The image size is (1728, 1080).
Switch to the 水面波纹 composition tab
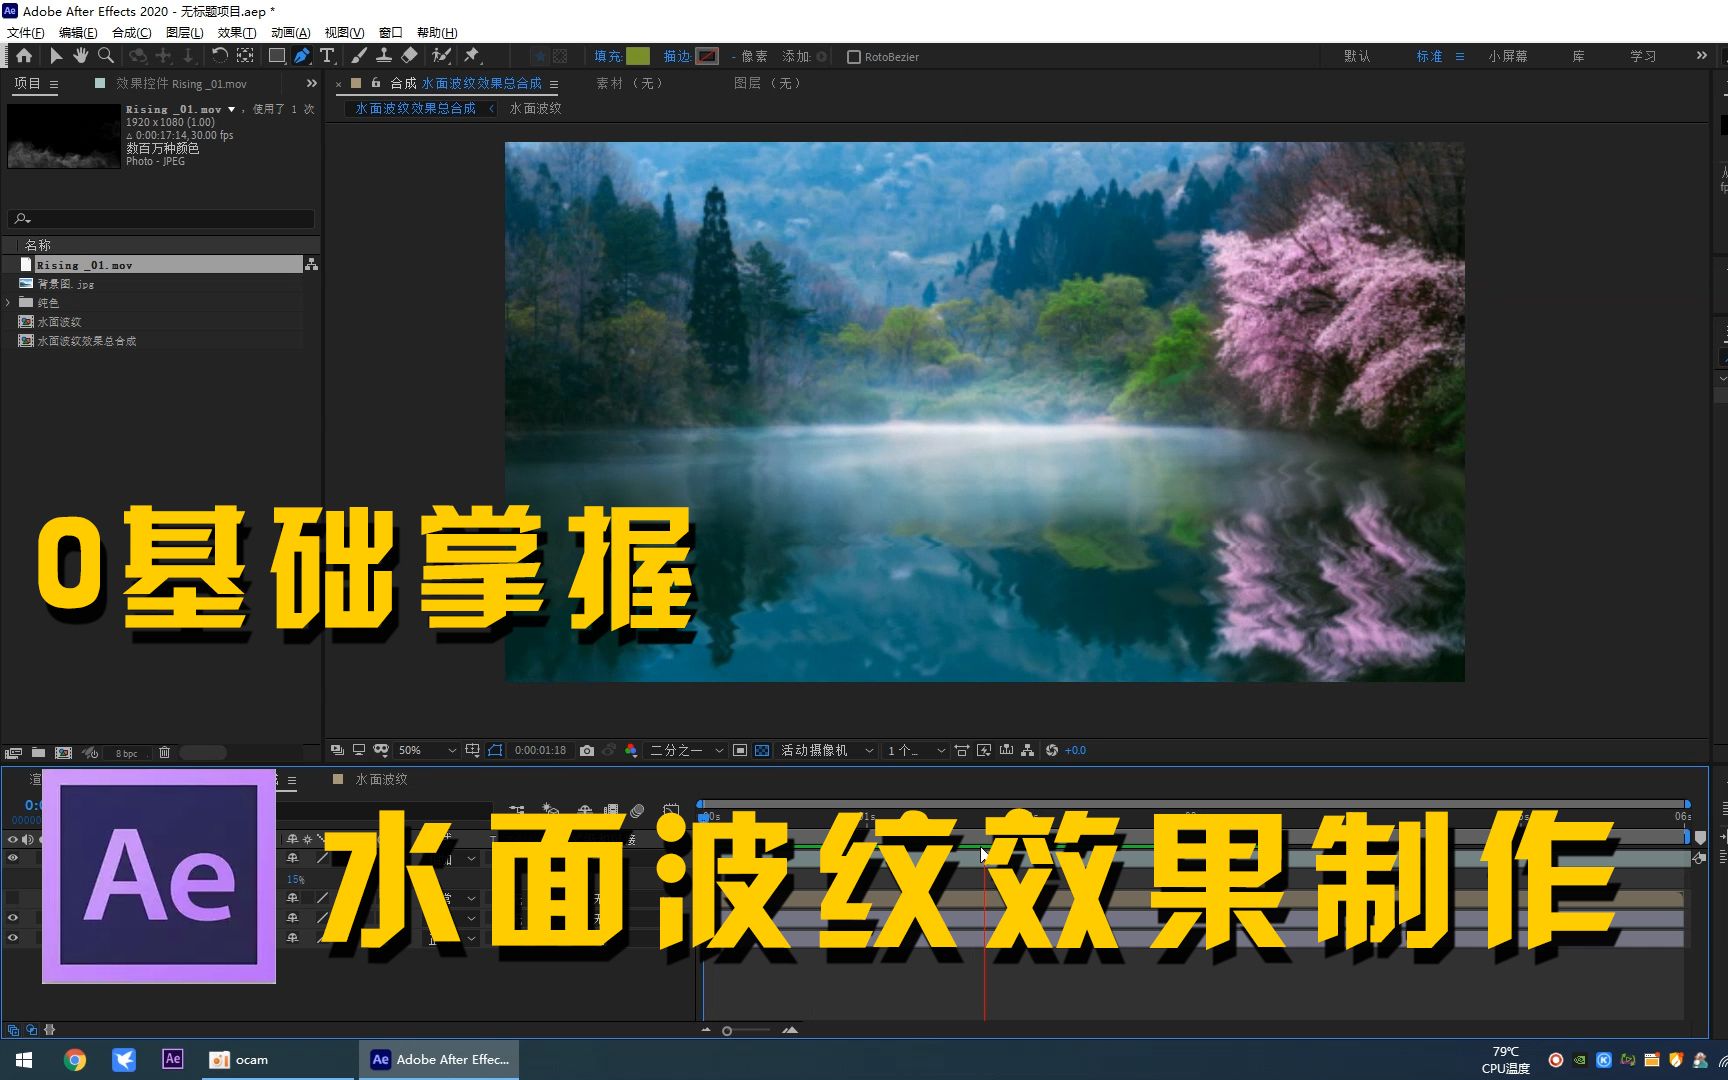[x=534, y=108]
